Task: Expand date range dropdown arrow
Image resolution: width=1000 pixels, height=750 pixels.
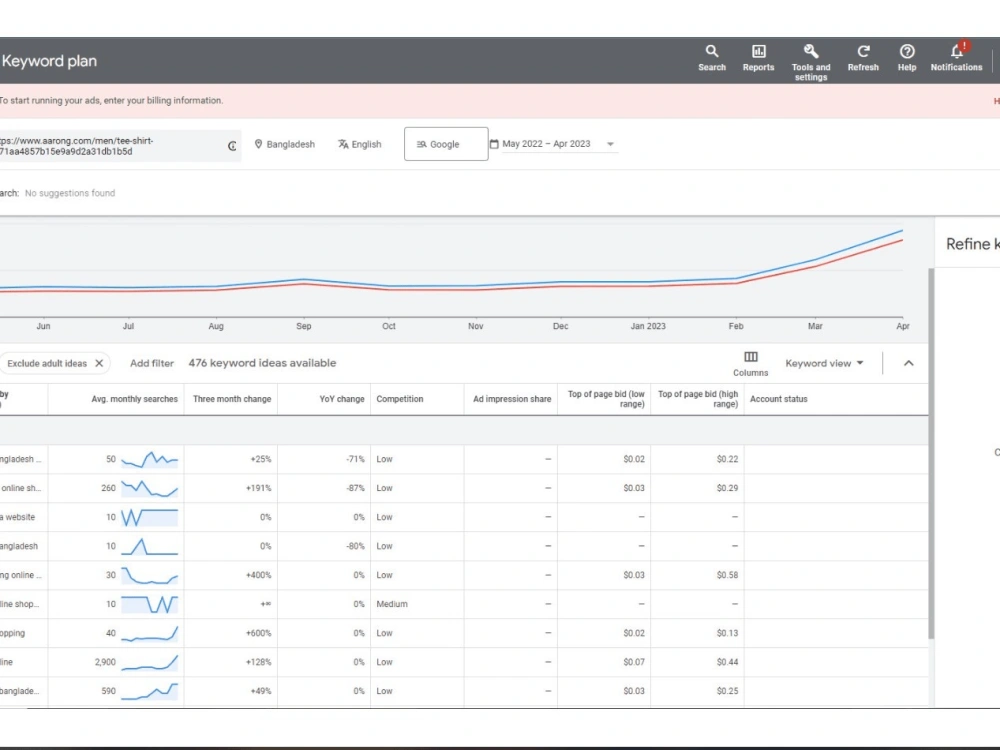Action: (610, 144)
